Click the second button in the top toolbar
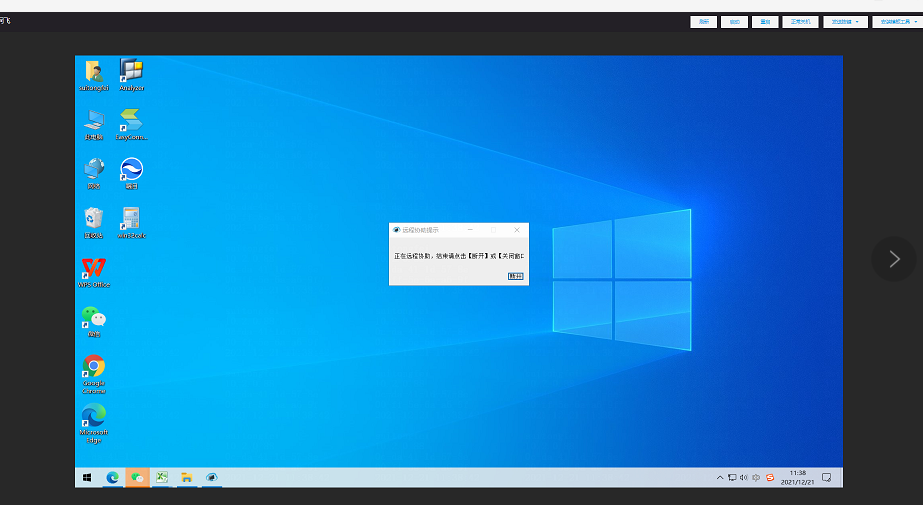 click(x=735, y=22)
